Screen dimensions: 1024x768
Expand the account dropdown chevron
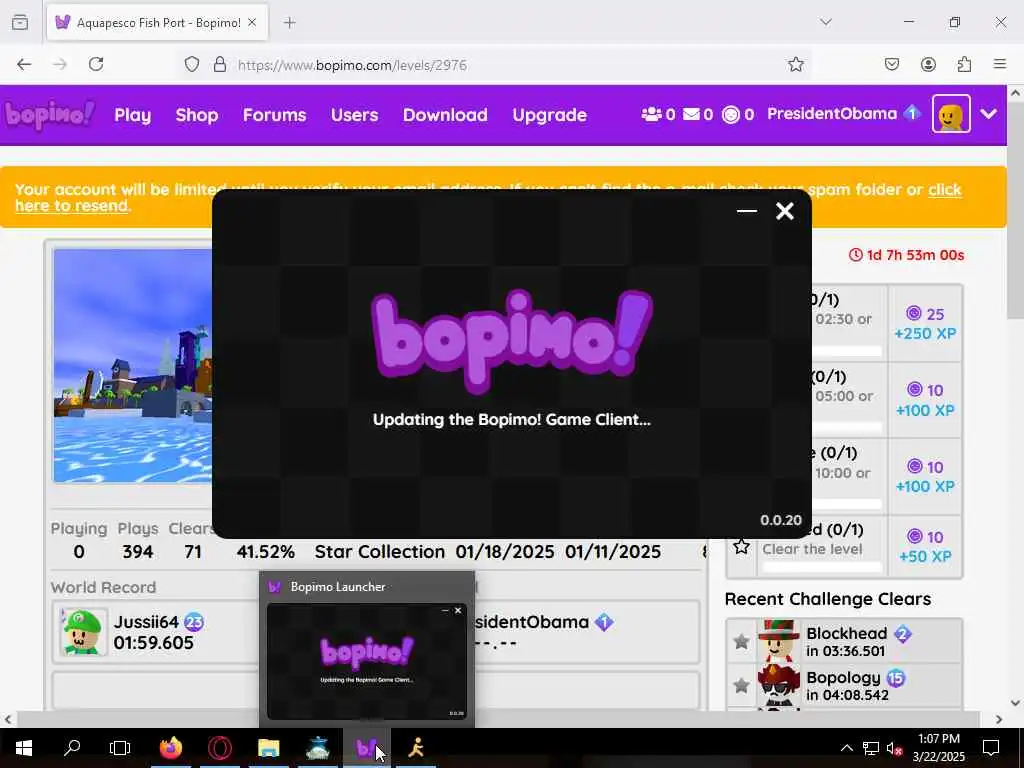coord(989,114)
